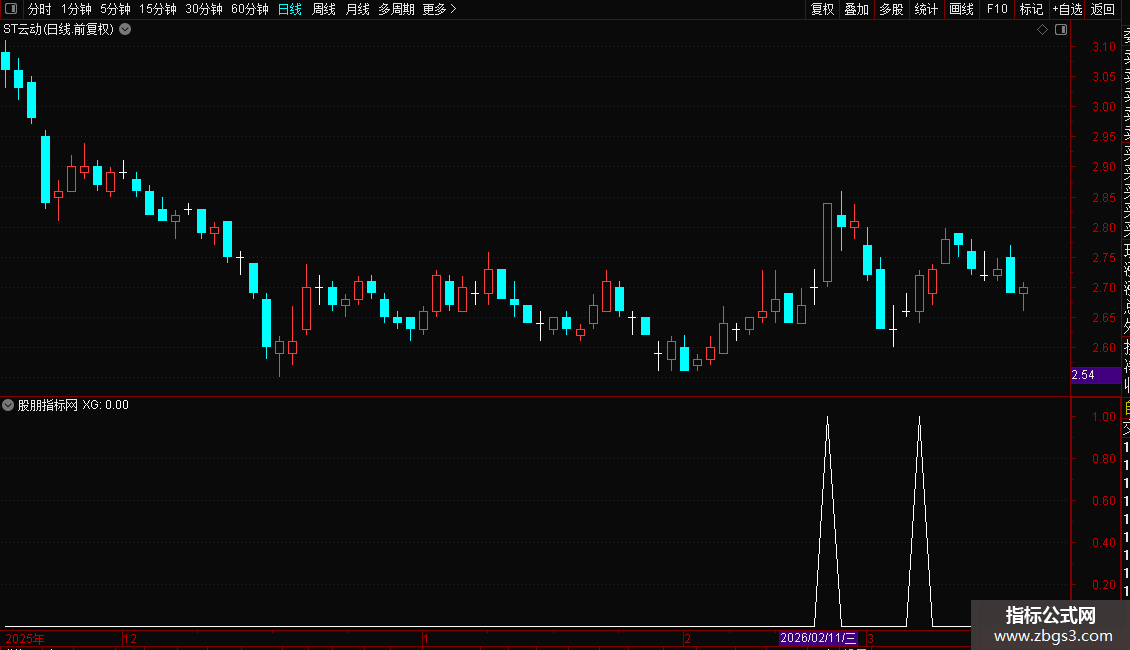
Task: Toggle the chart window layout icon
Action: click(x=1061, y=30)
